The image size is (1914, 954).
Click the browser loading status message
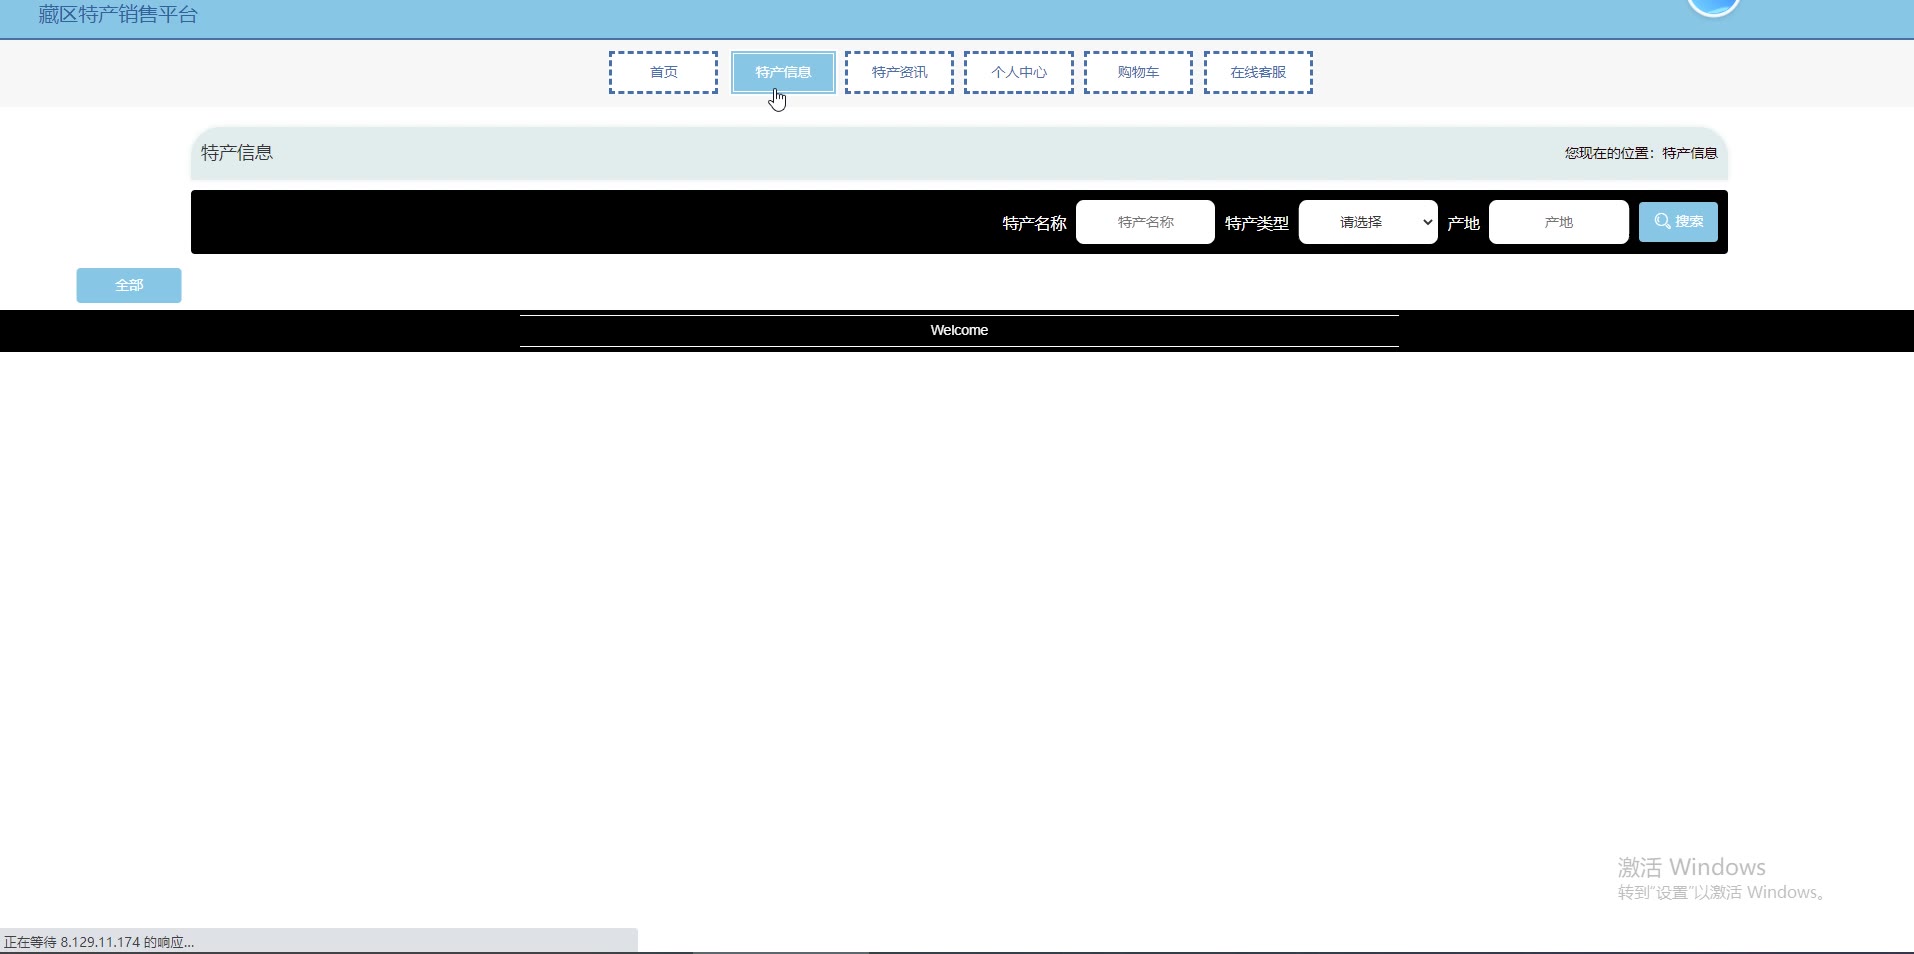[99, 942]
